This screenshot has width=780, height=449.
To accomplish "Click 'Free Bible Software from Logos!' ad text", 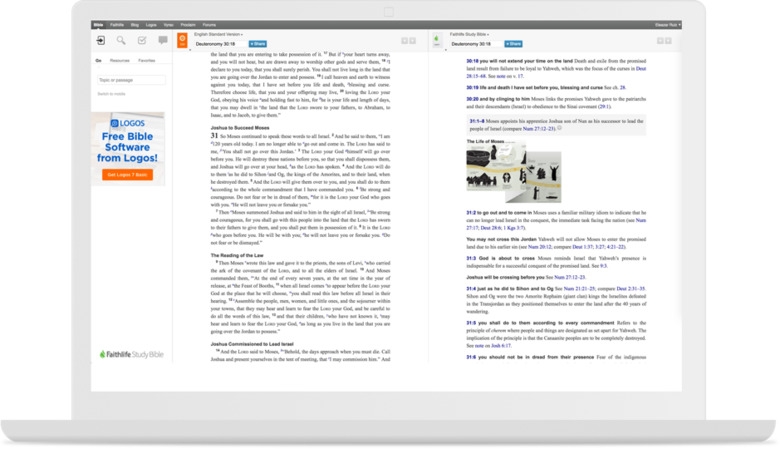I will pos(127,147).
